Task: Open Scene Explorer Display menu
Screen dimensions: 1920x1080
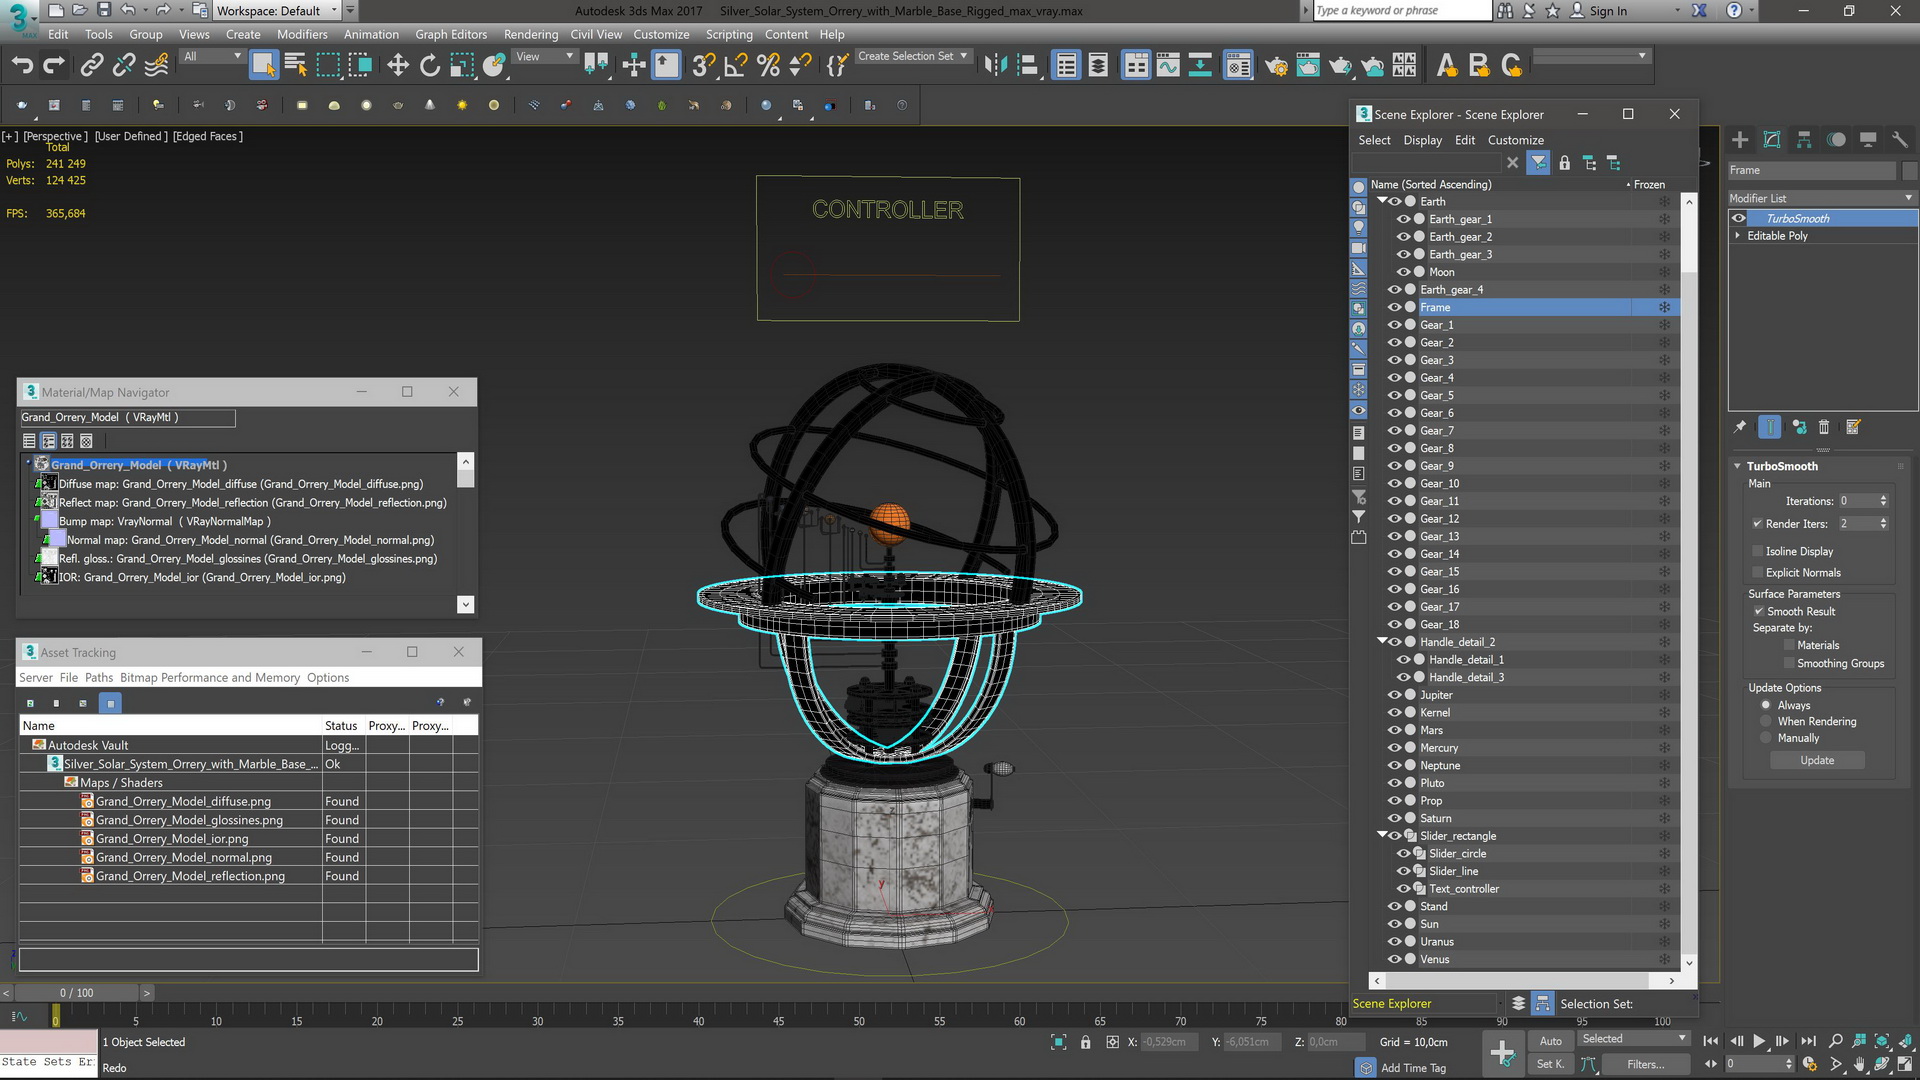Action: (1422, 140)
